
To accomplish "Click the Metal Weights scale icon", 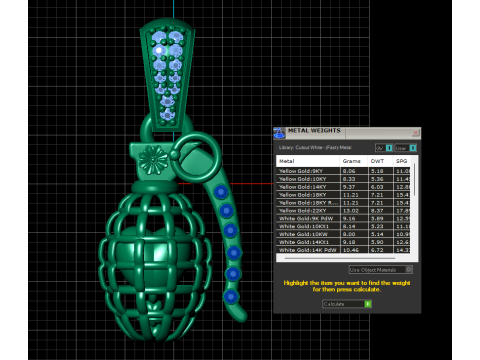I will click(279, 133).
